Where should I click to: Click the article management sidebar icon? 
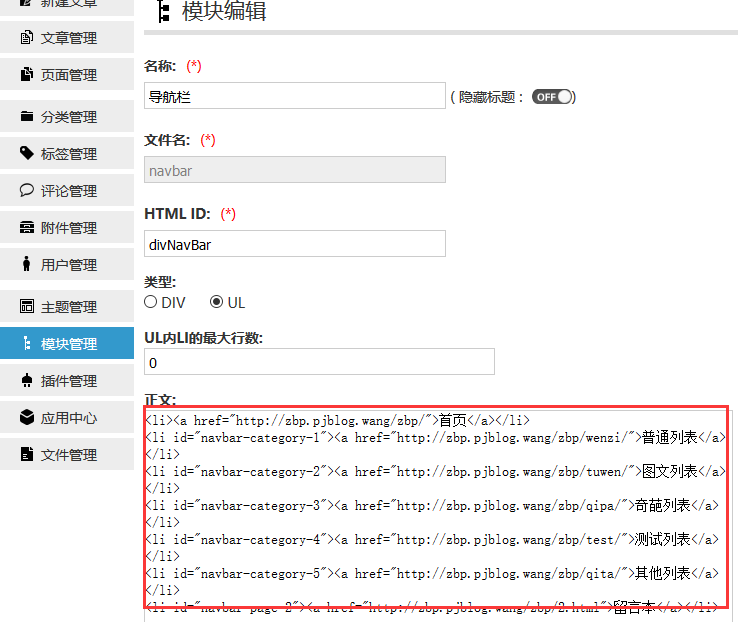tap(27, 38)
